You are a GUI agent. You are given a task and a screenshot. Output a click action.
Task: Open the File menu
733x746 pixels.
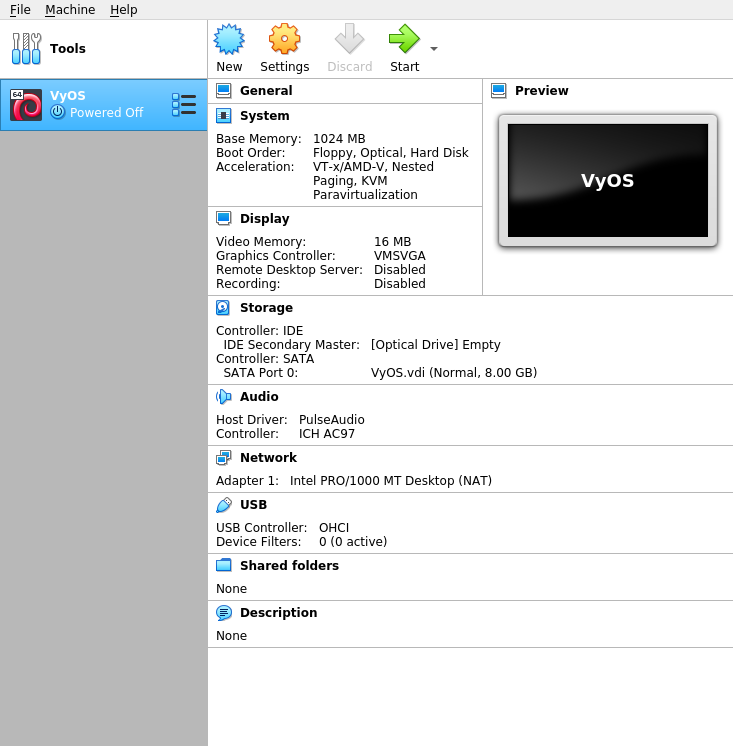click(20, 10)
